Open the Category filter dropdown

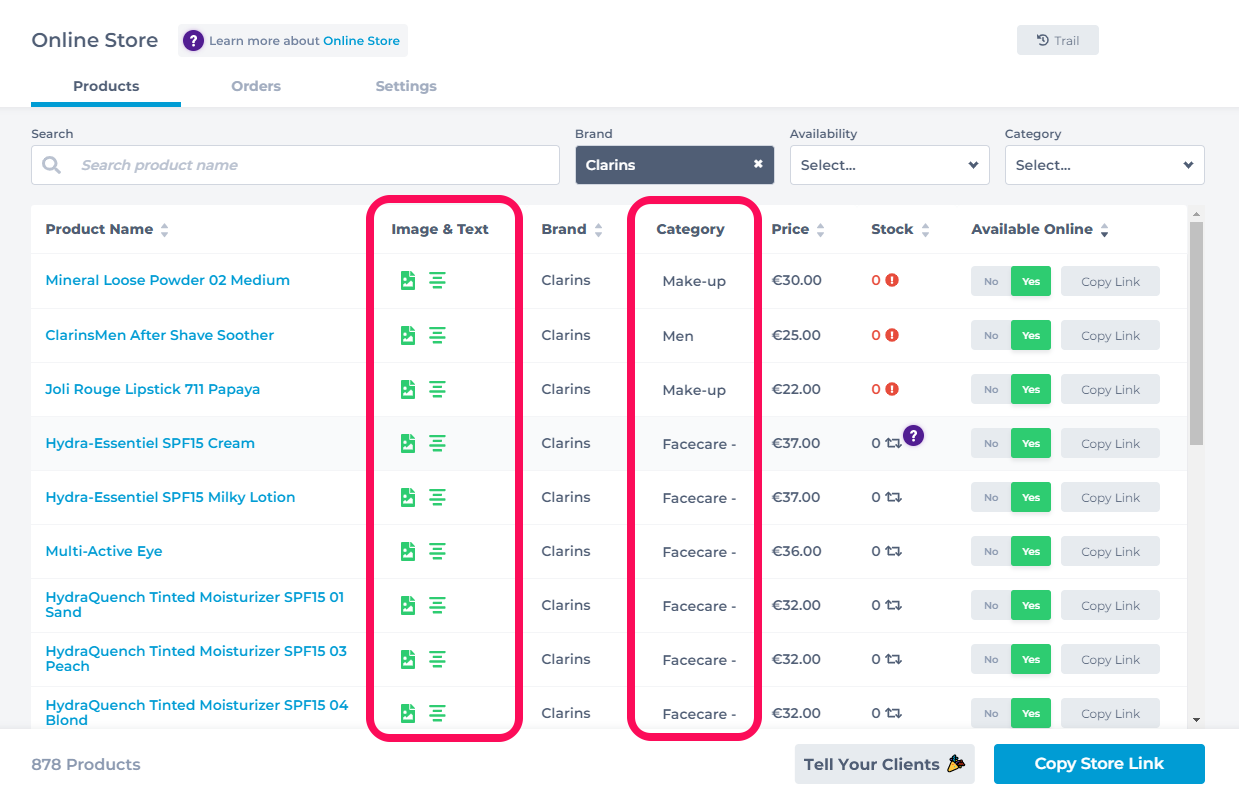coord(1105,165)
